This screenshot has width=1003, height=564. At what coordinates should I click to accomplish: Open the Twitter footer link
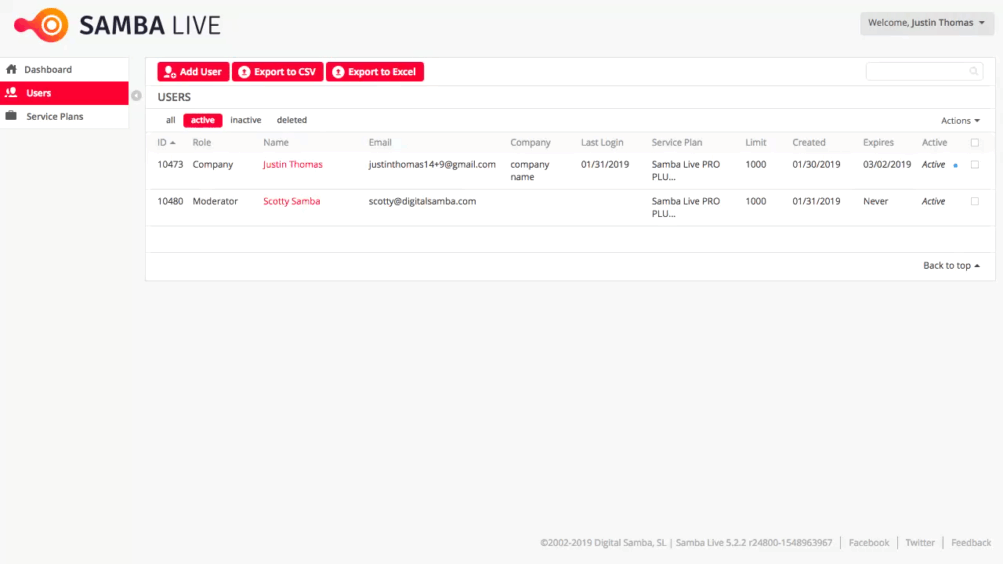point(920,542)
